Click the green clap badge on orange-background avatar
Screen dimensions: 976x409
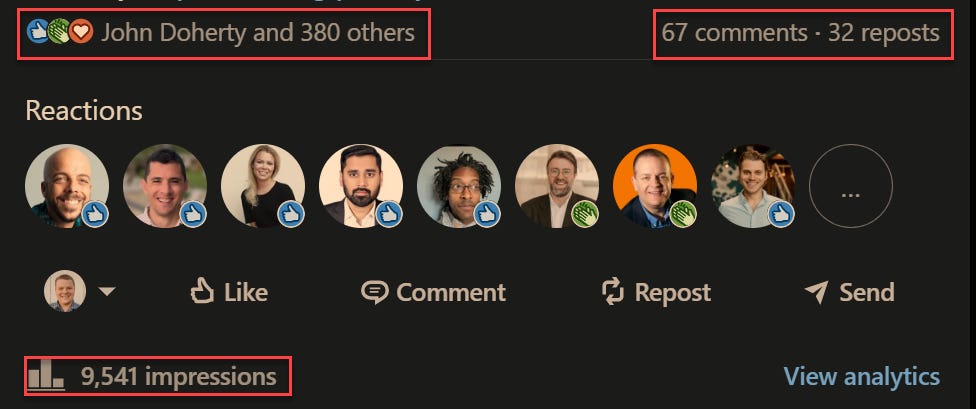[683, 214]
